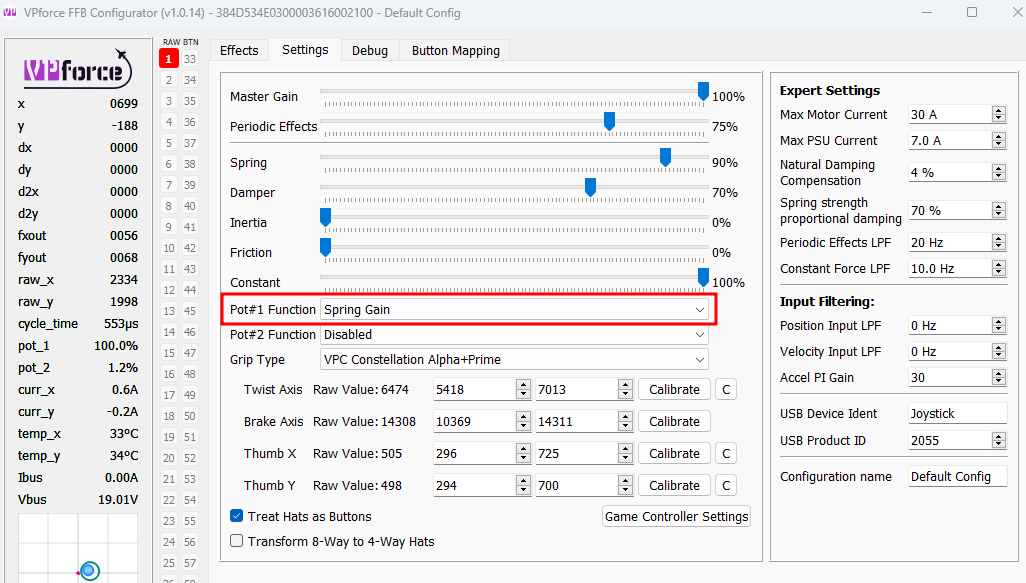1026x583 pixels.
Task: Open the Grip Type dropdown
Action: point(514,359)
